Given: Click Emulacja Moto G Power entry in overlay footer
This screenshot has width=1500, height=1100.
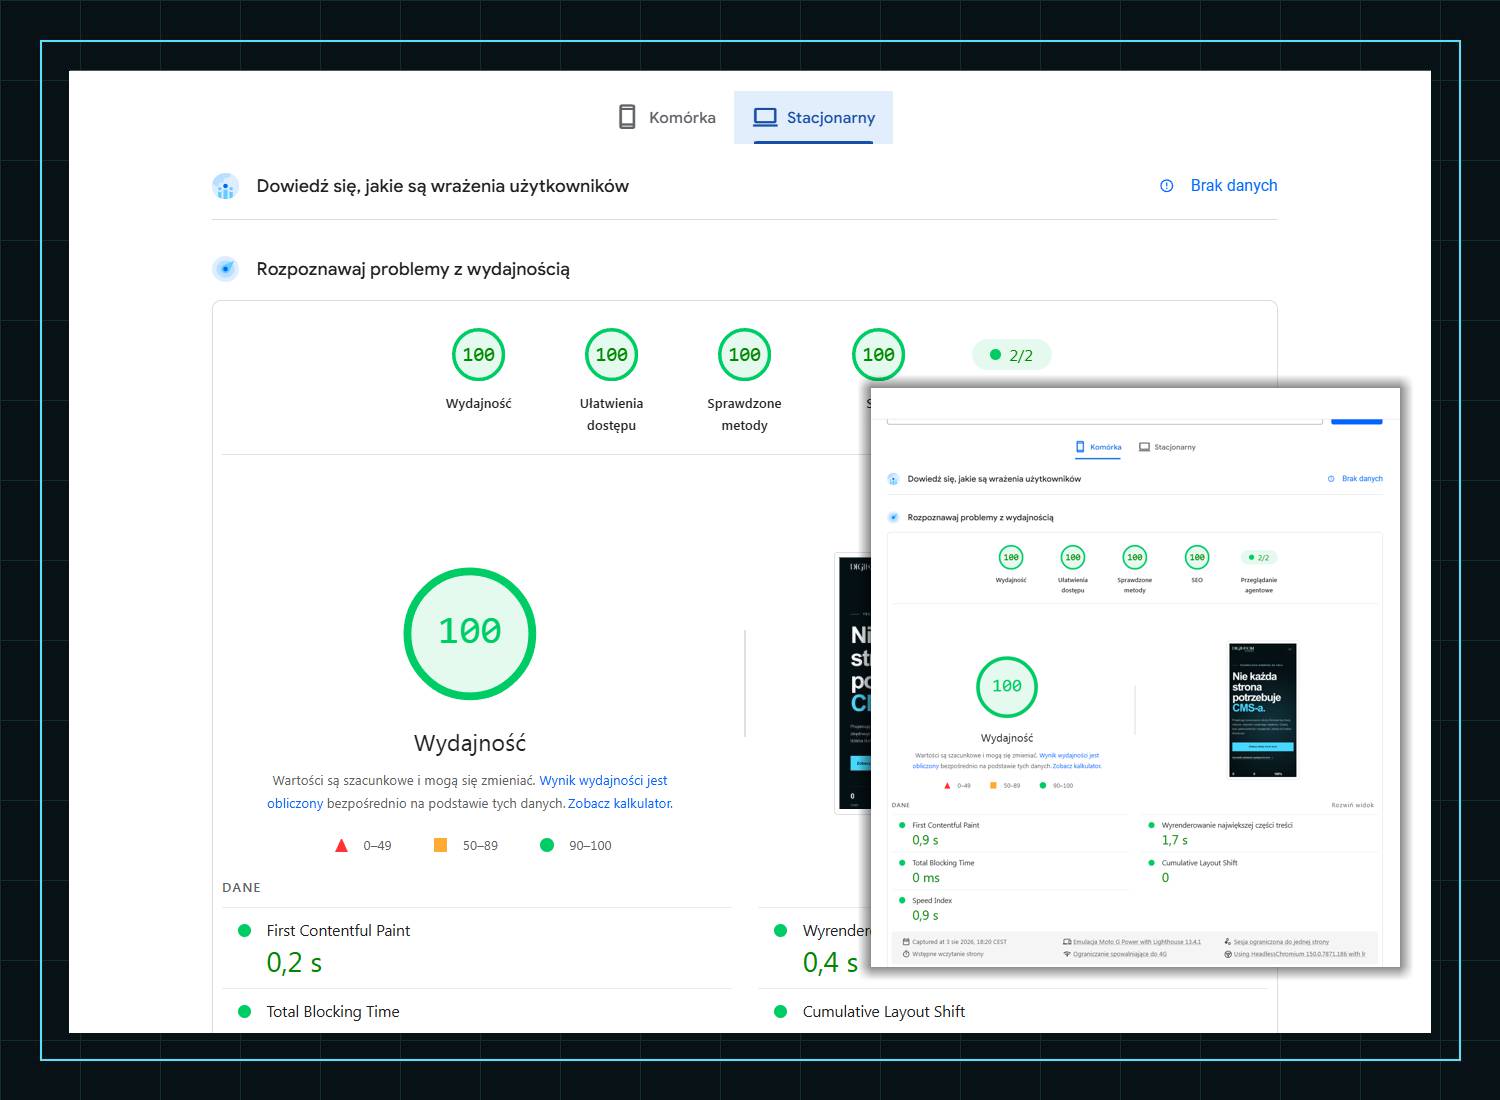Looking at the screenshot, I should (x=1137, y=942).
